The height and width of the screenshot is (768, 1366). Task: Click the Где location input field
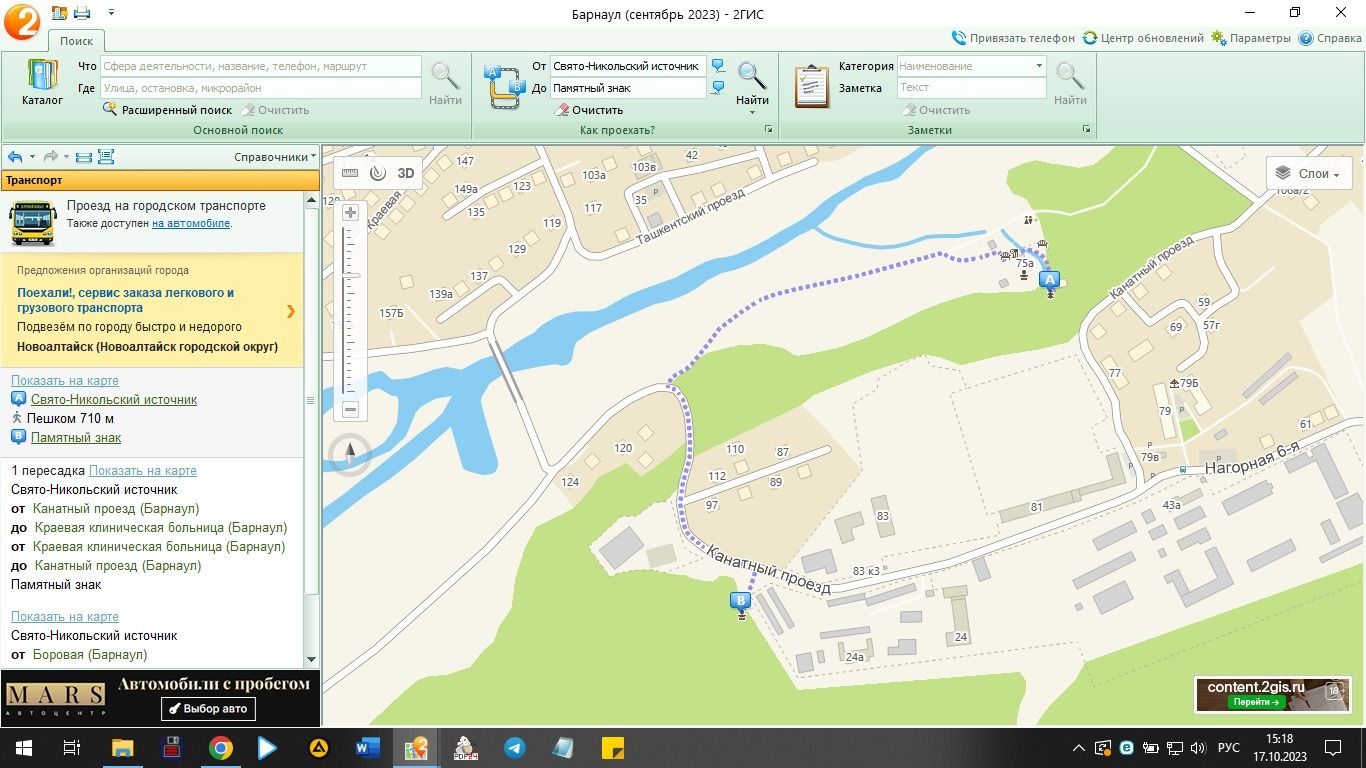tap(260, 88)
